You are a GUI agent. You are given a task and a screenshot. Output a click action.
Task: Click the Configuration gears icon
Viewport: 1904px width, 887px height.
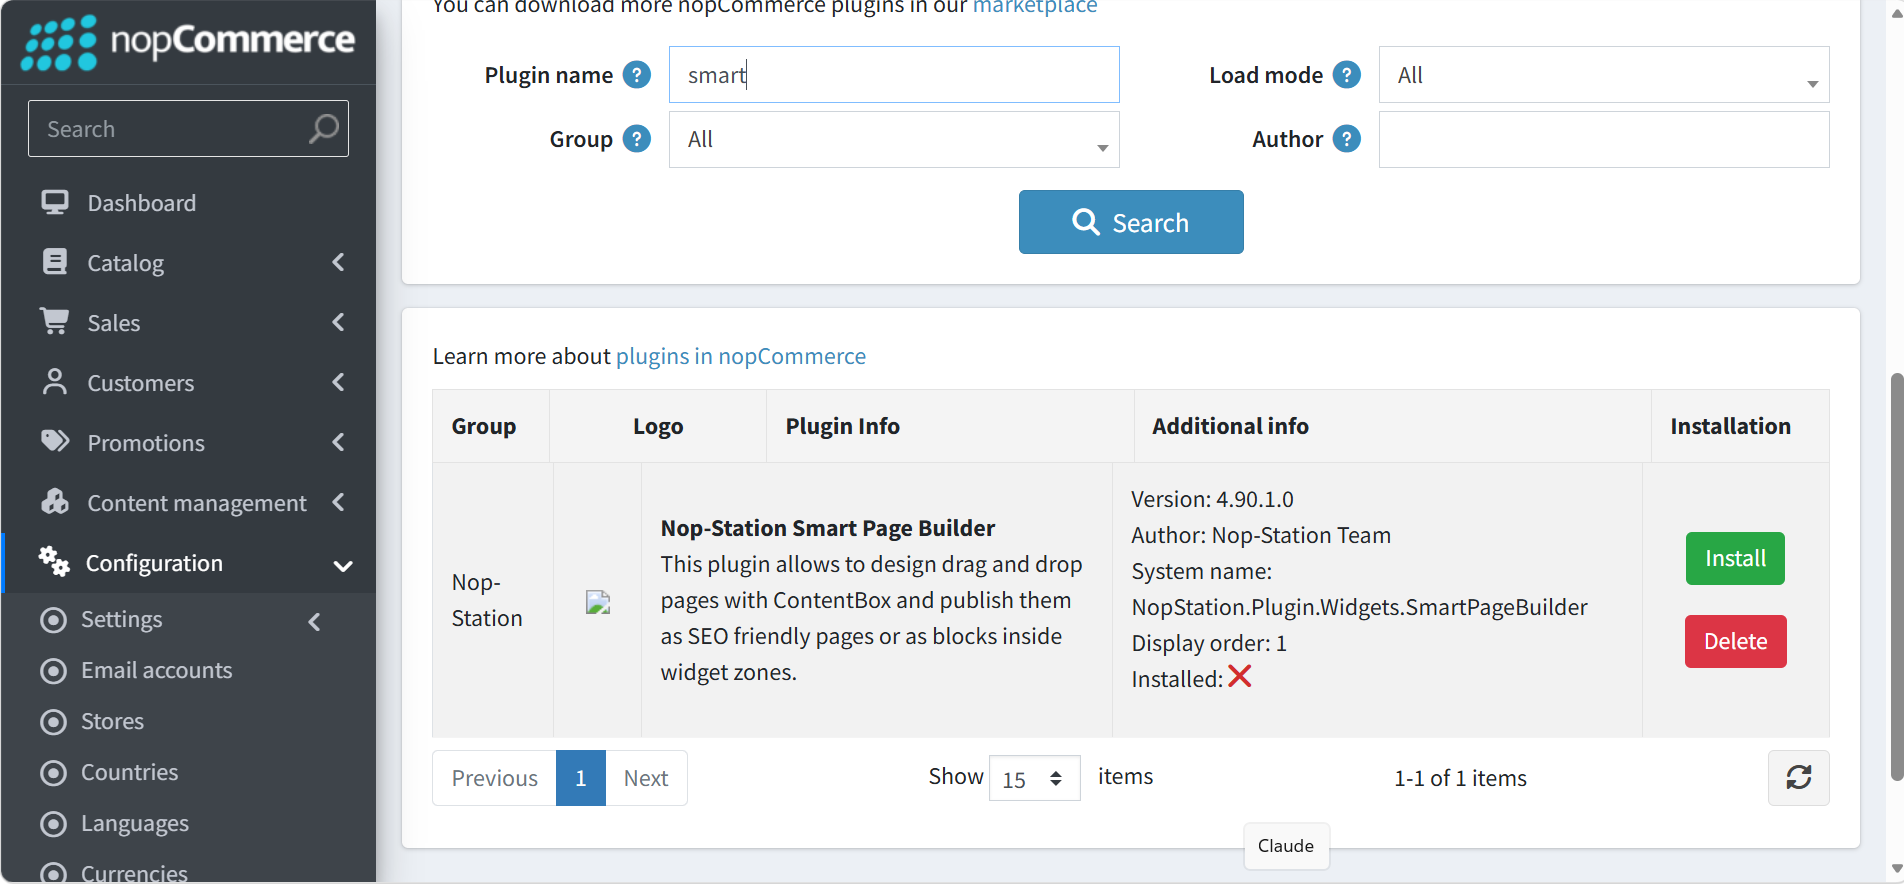point(54,562)
